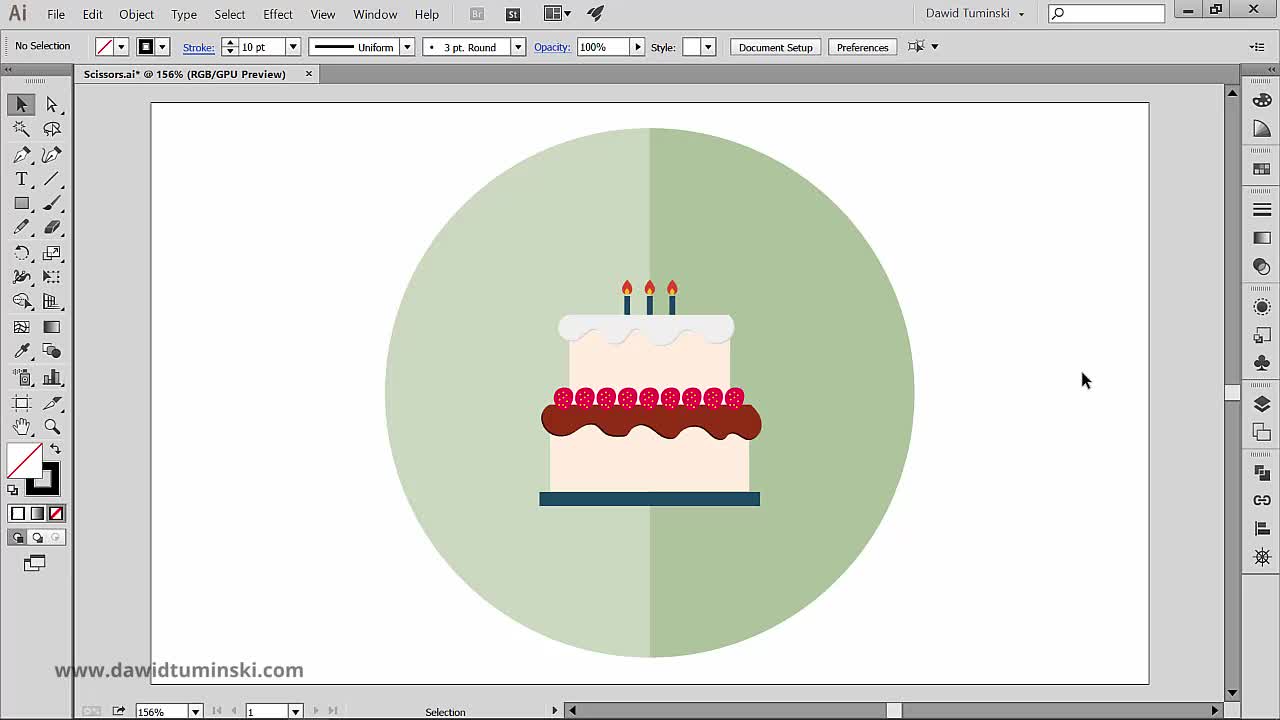Open the Layers panel icon
Image resolution: width=1280 pixels, height=720 pixels.
click(x=1262, y=404)
